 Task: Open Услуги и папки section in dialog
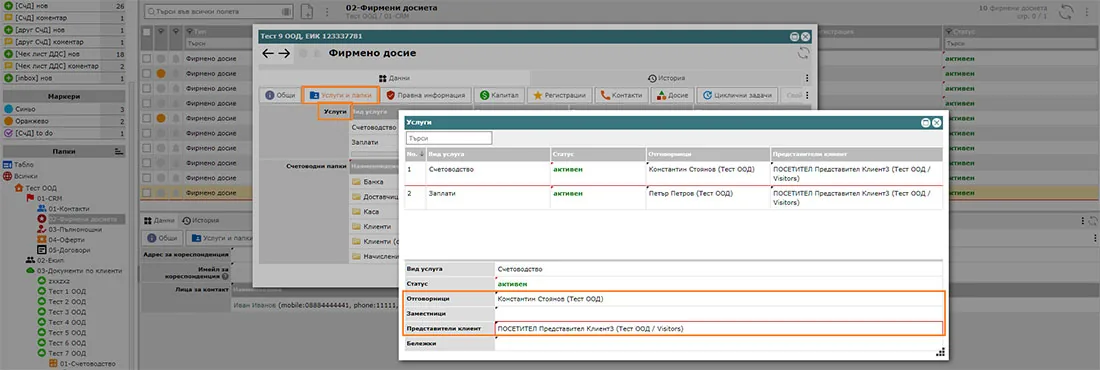(x=341, y=95)
